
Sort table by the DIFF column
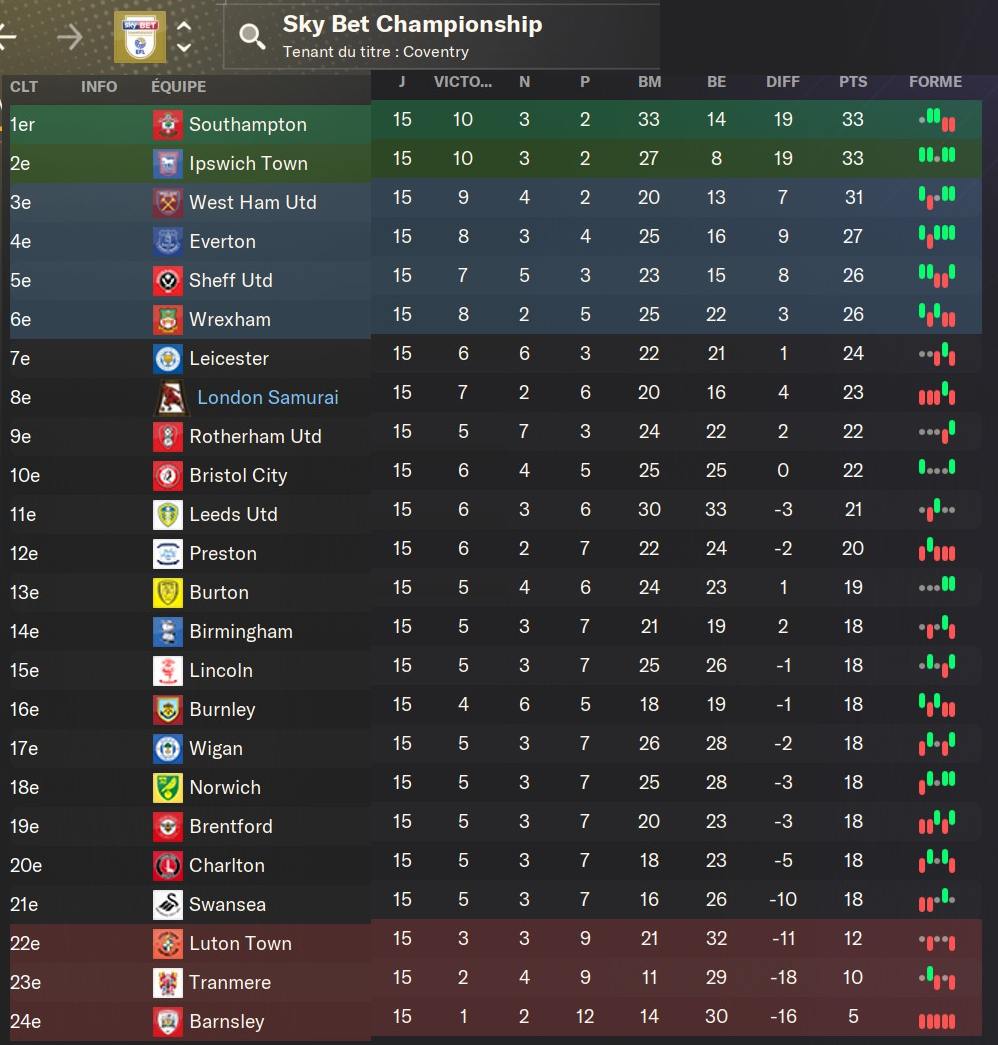pos(782,82)
